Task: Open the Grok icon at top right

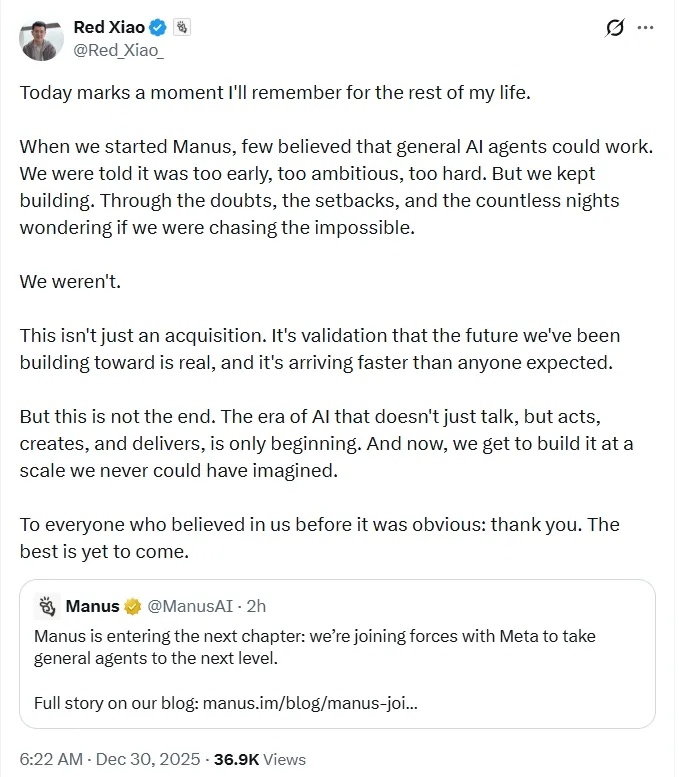Action: pos(616,28)
